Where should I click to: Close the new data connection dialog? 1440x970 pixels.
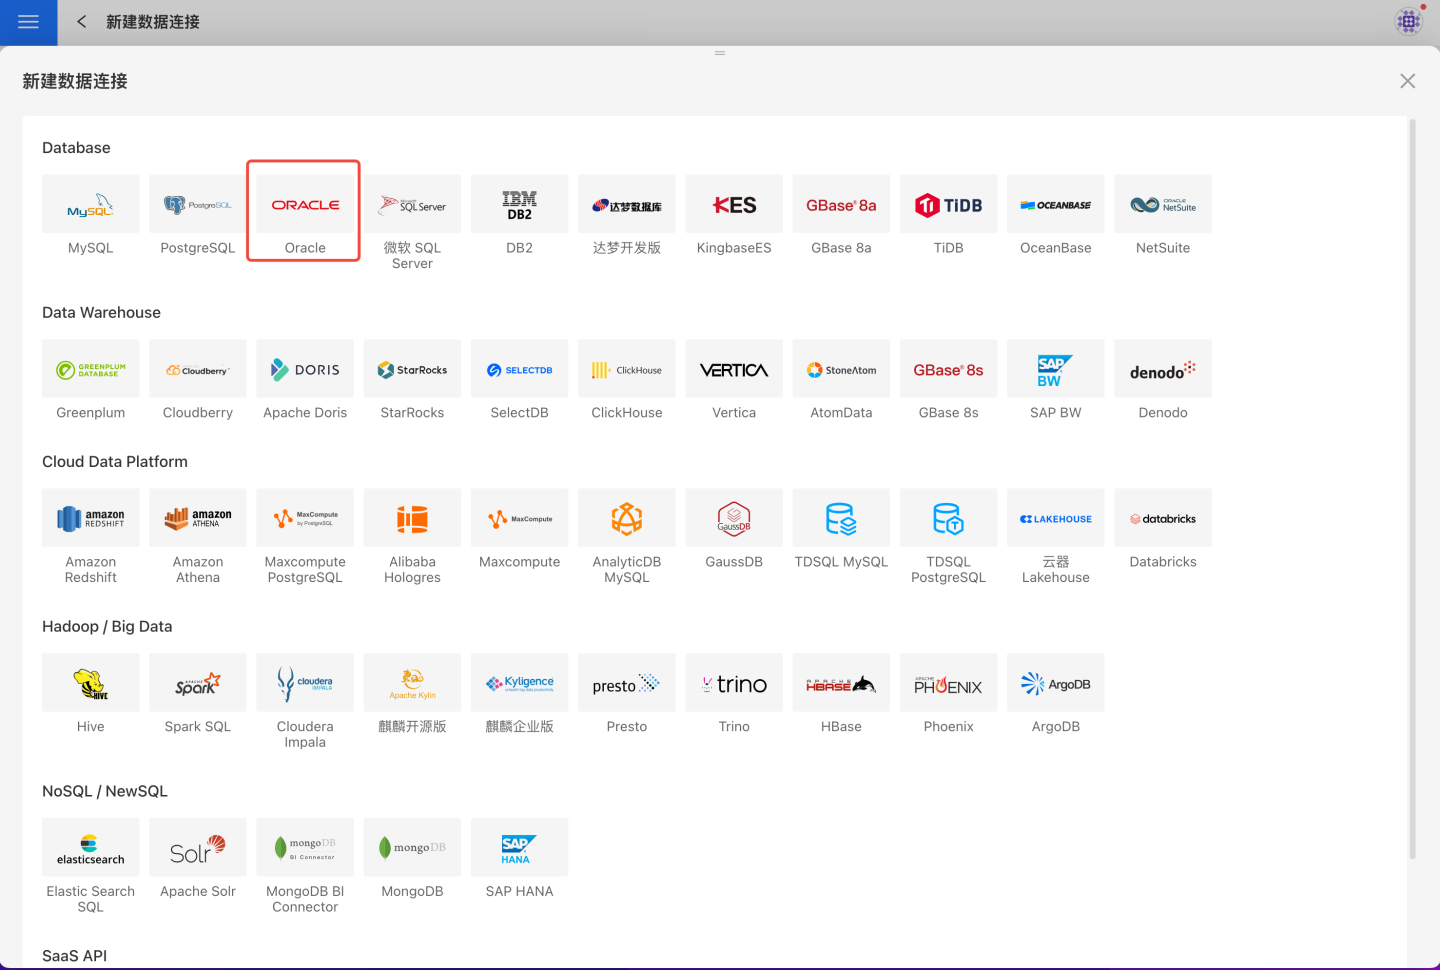click(1407, 81)
